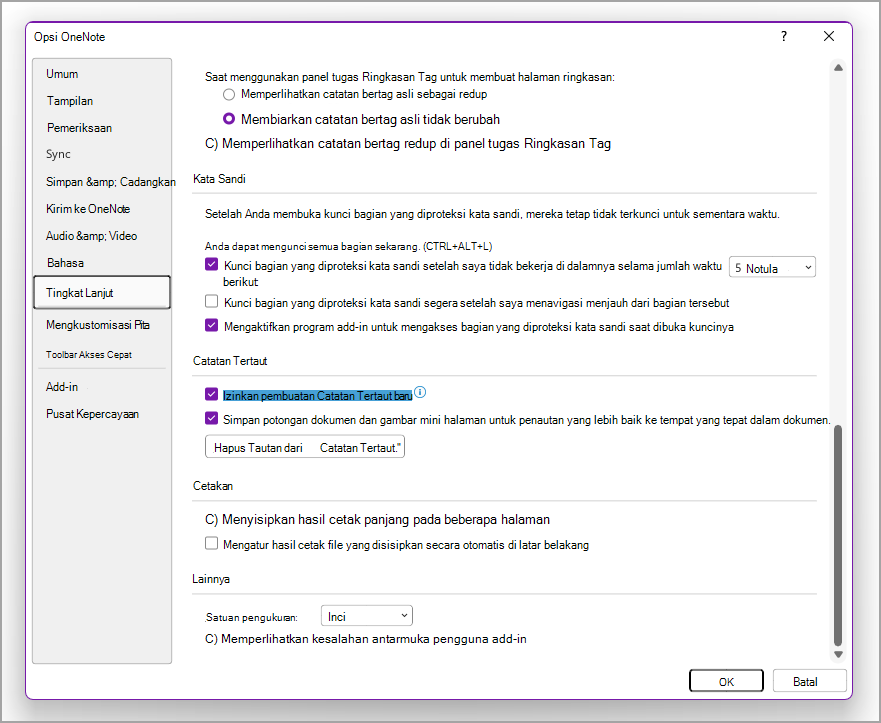Uncheck 'Izinkan pembuatan Catatan Tertaut baru'
881x723 pixels.
click(x=211, y=394)
